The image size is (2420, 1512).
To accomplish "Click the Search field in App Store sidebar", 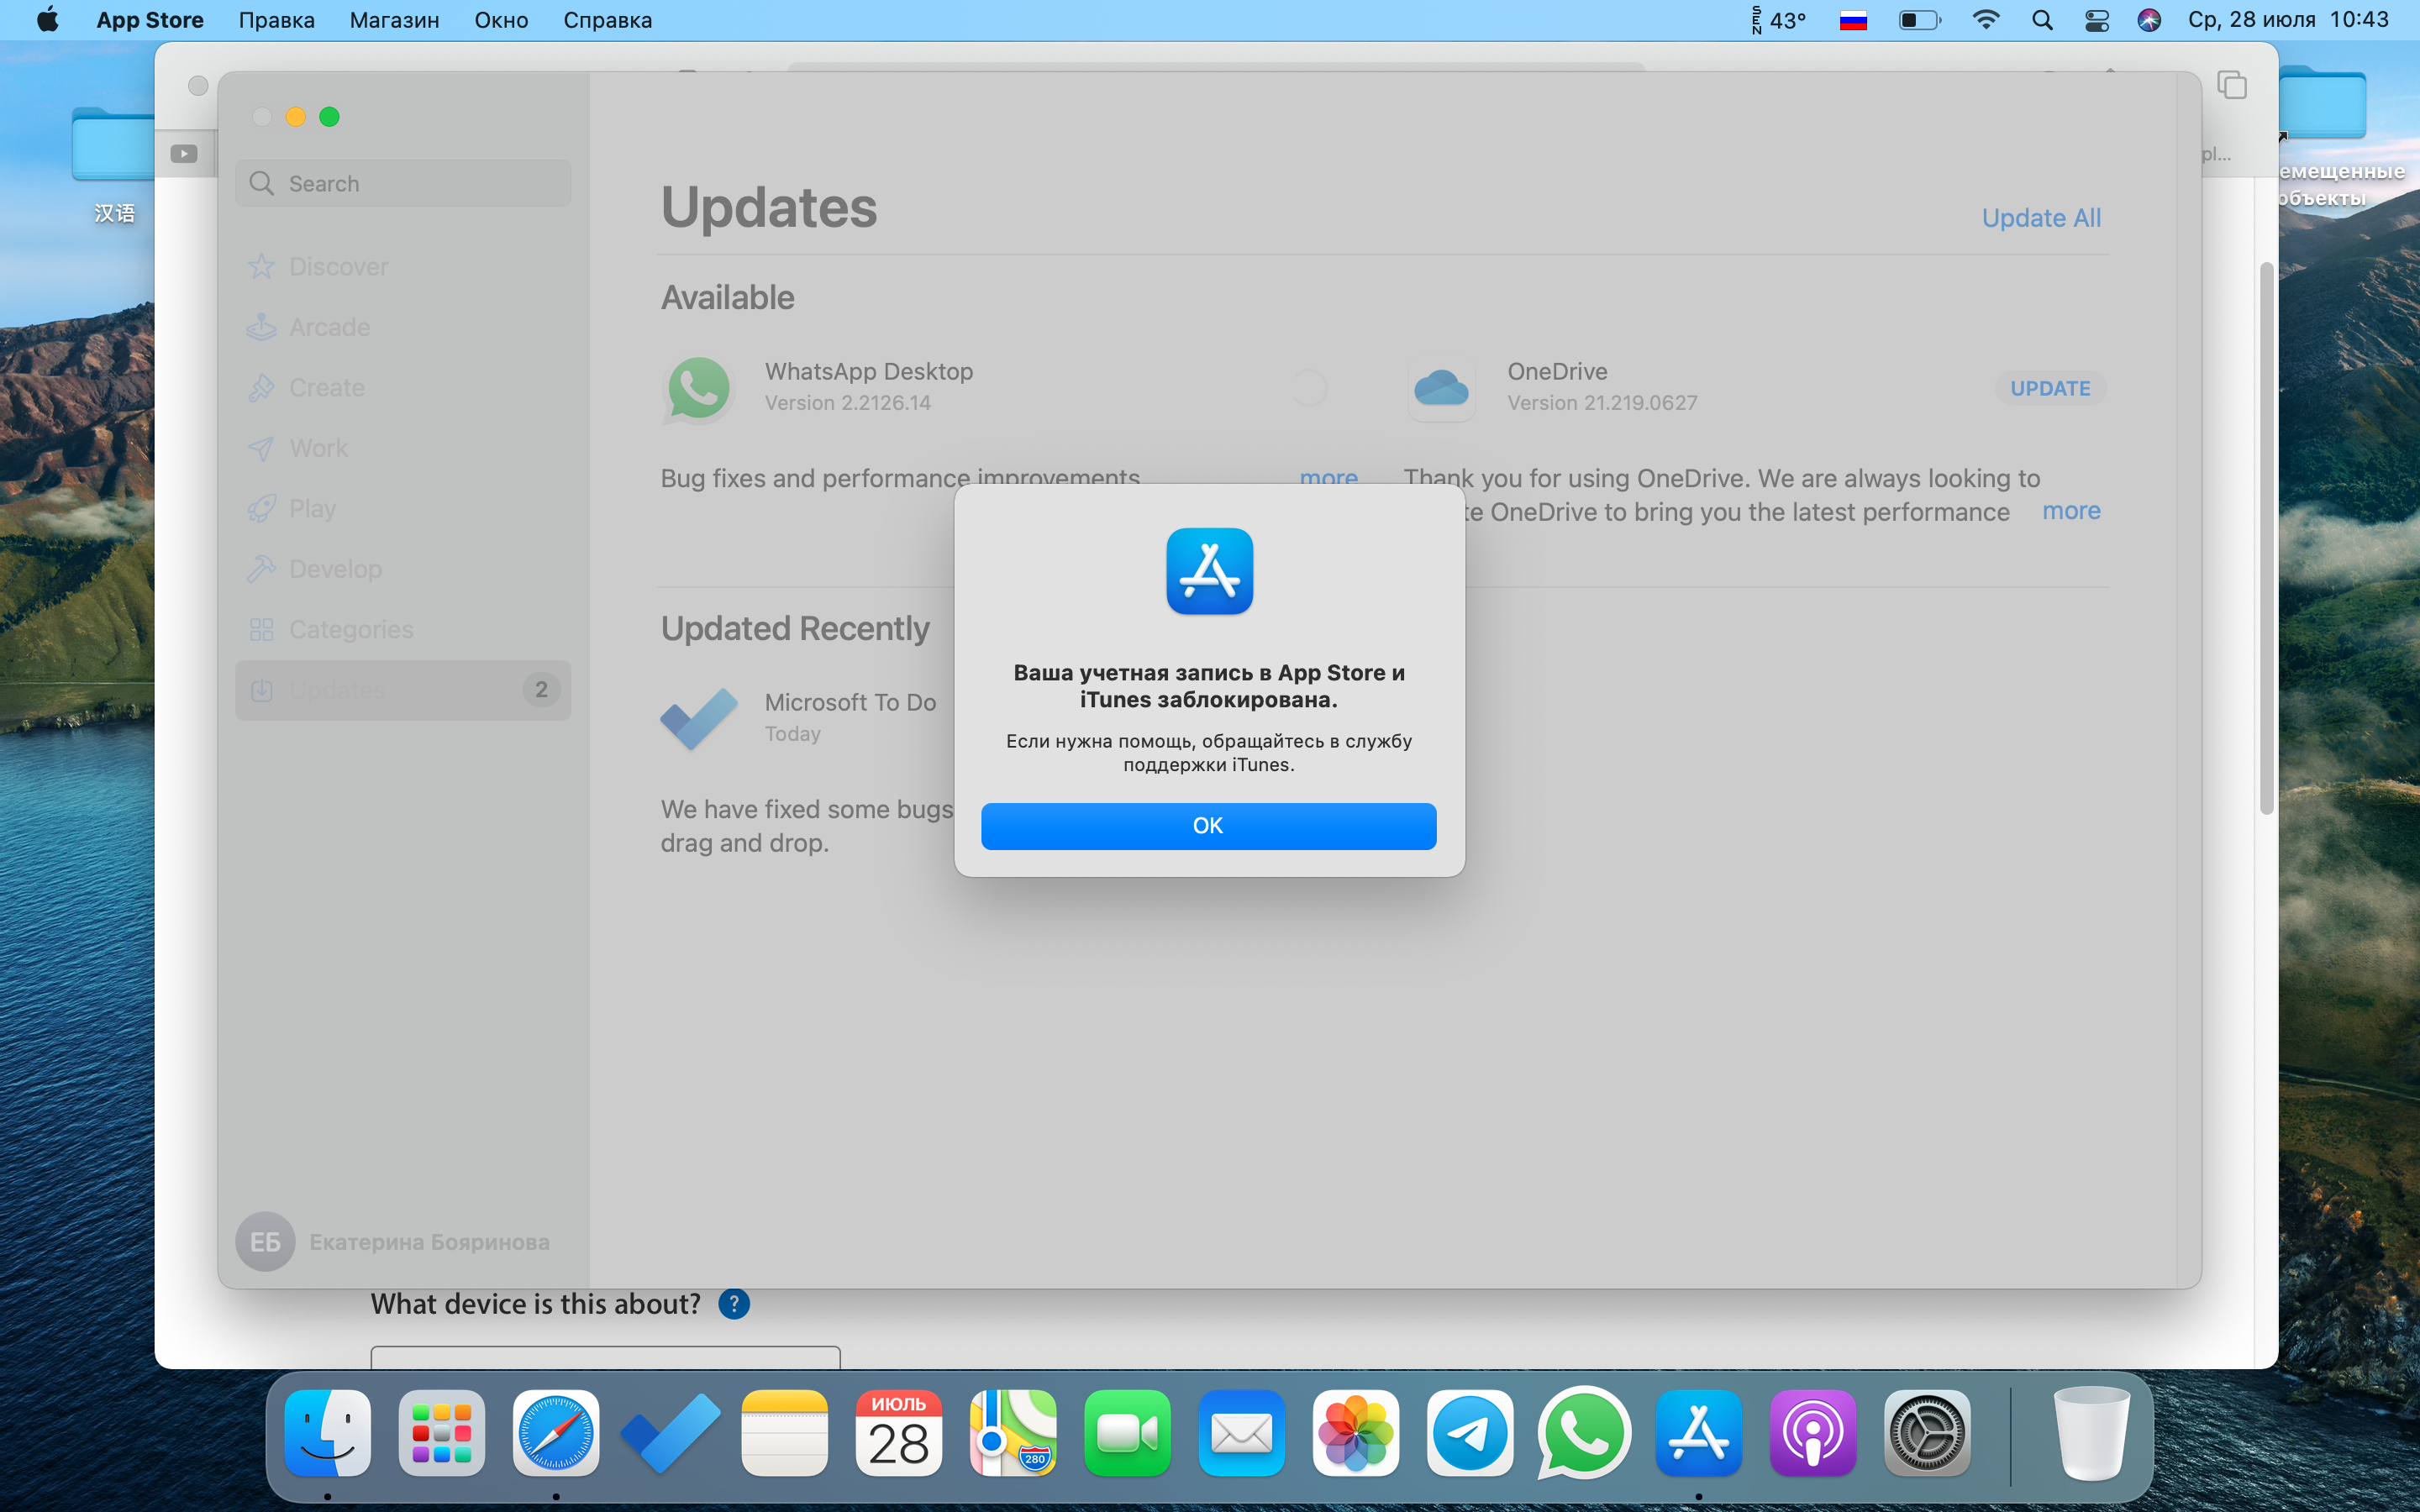I will (x=403, y=183).
